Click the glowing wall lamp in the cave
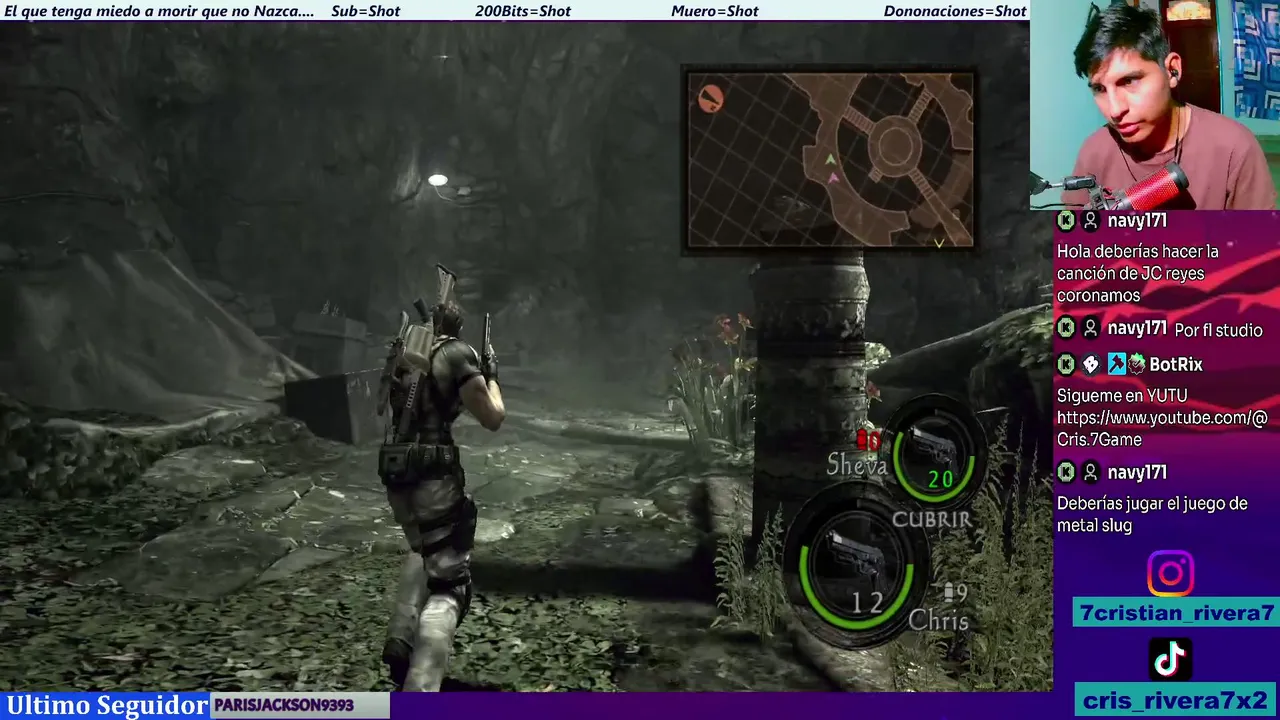 coord(438,180)
